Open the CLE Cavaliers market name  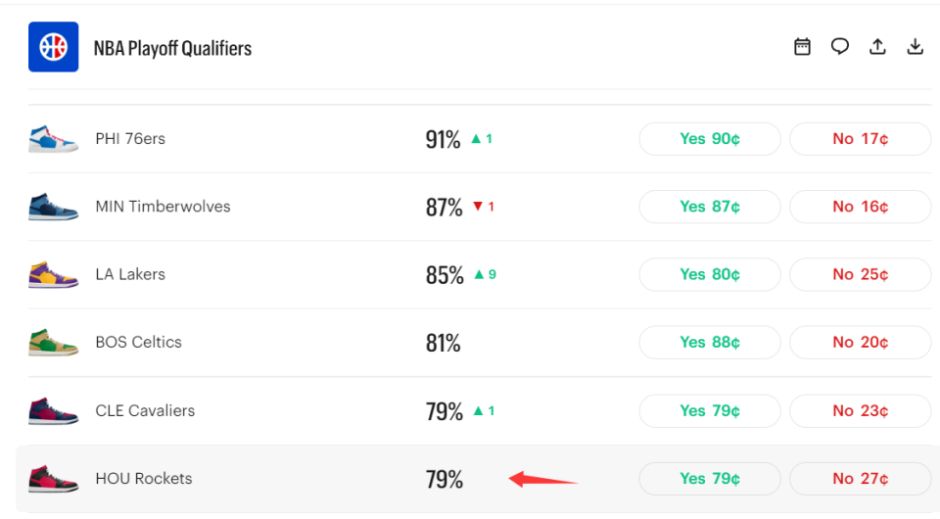pos(145,411)
